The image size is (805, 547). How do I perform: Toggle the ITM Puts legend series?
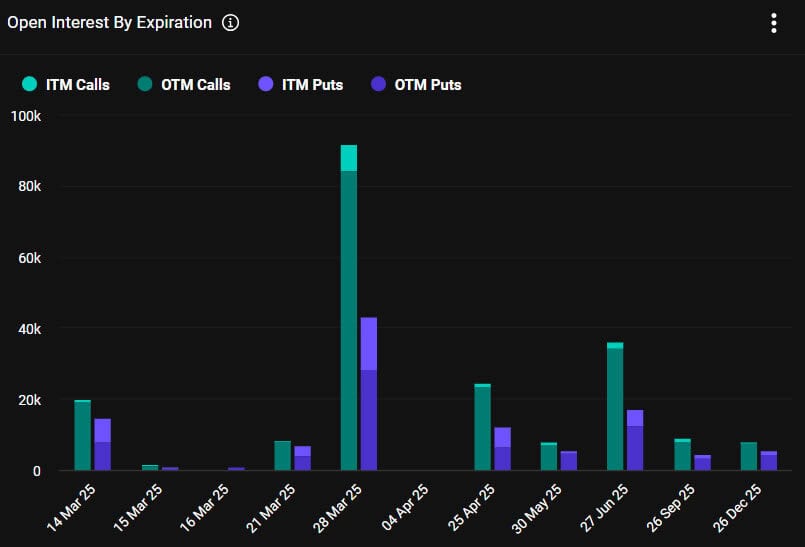[301, 84]
